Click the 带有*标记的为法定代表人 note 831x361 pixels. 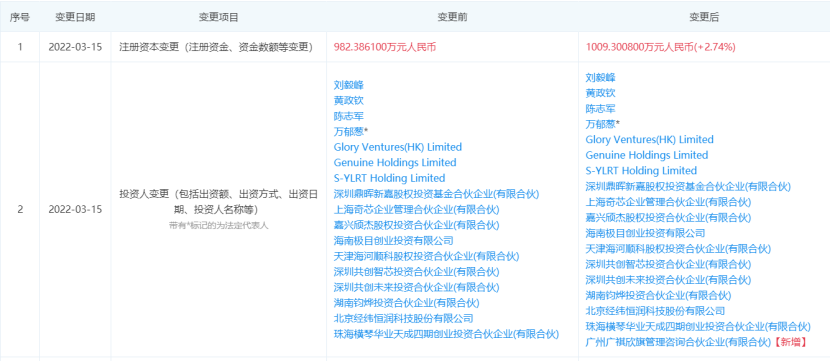click(x=218, y=225)
